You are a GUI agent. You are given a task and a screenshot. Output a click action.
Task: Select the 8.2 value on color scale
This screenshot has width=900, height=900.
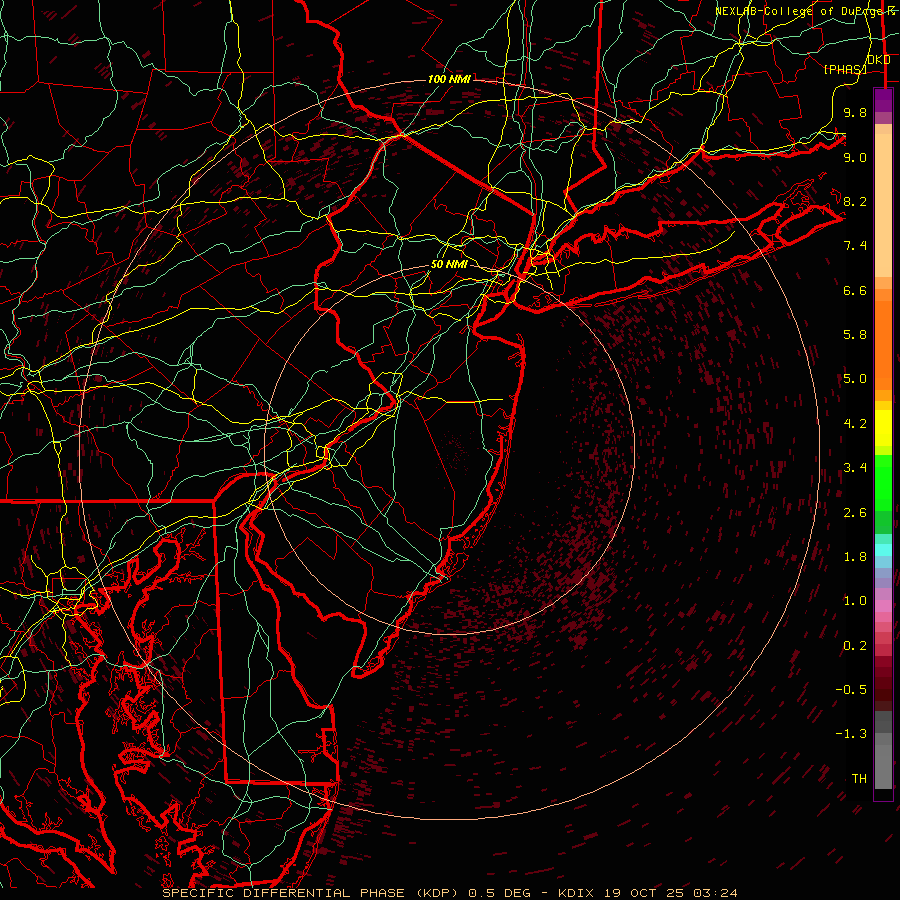tap(855, 201)
